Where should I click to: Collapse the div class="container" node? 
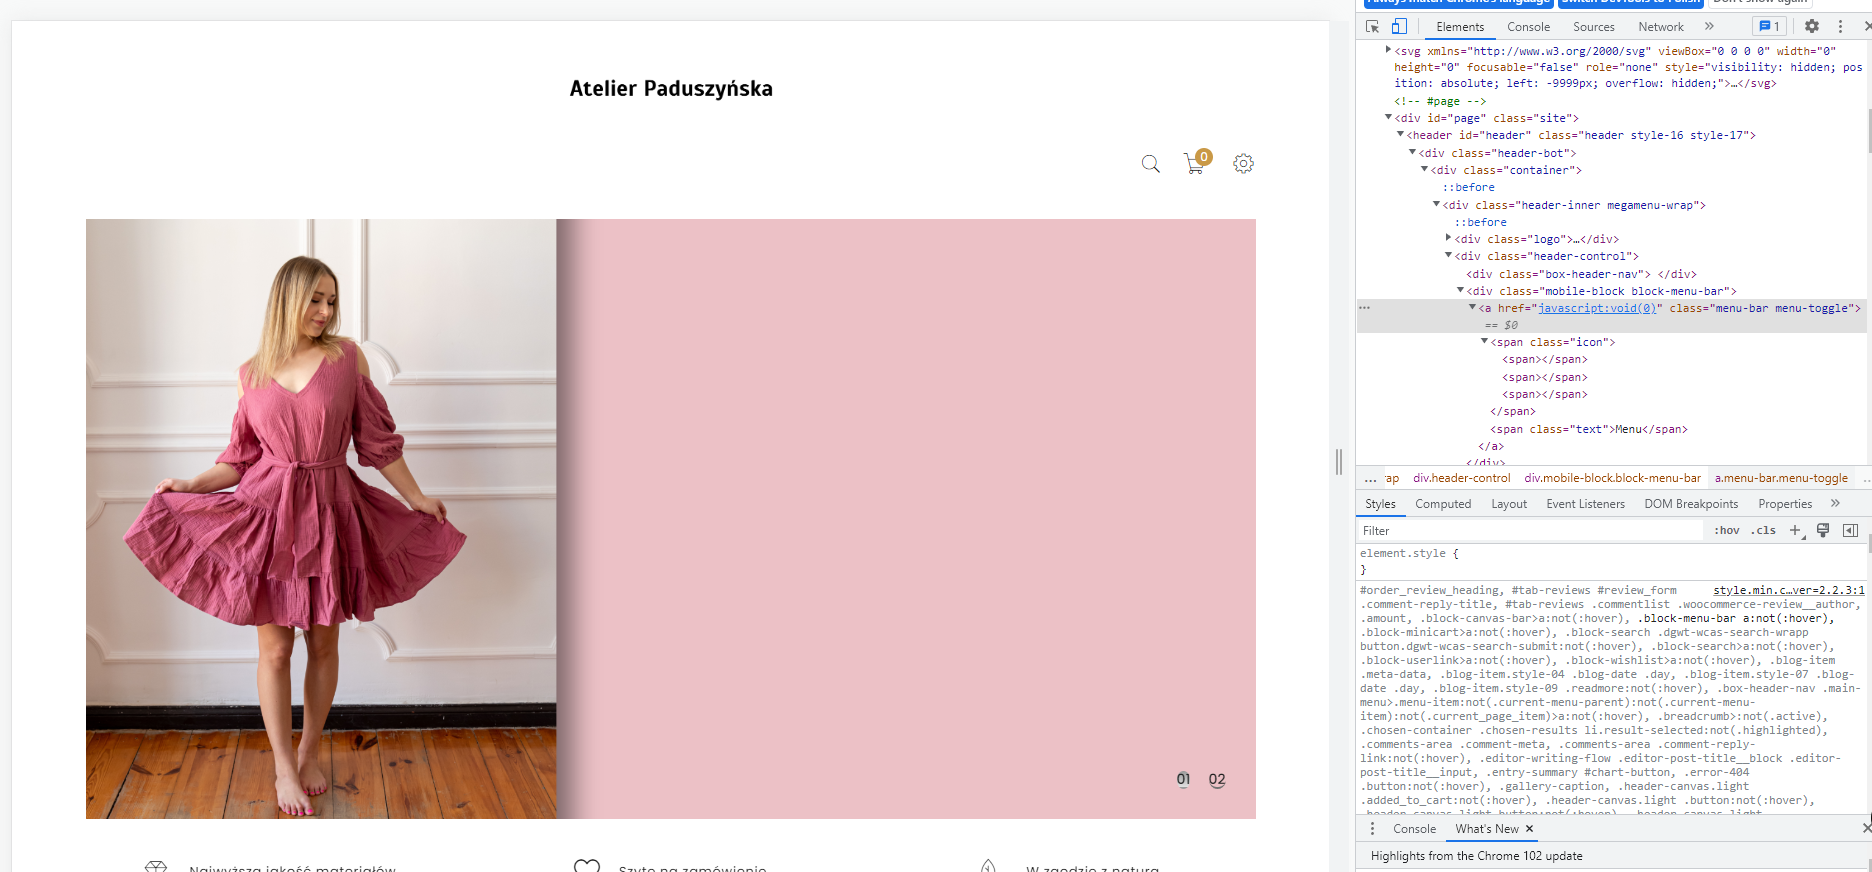tap(1424, 170)
